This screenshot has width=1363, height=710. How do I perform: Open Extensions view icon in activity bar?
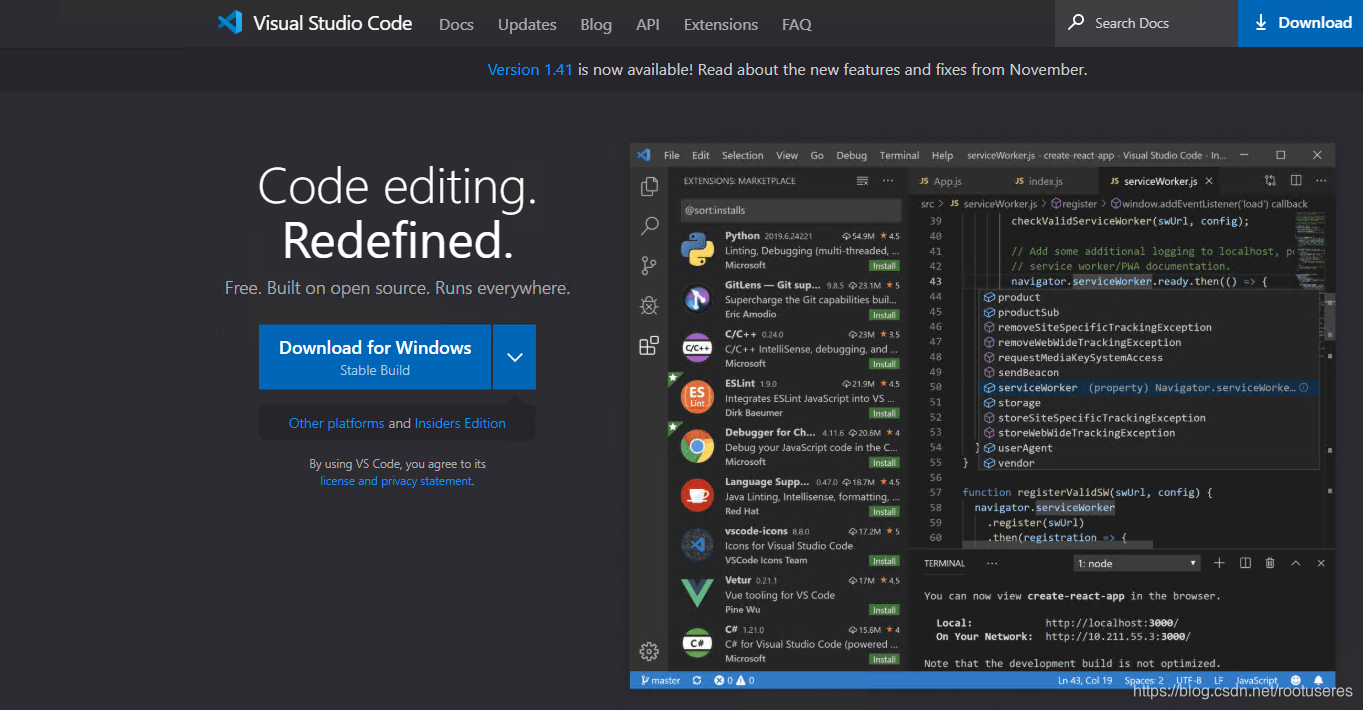pyautogui.click(x=649, y=346)
